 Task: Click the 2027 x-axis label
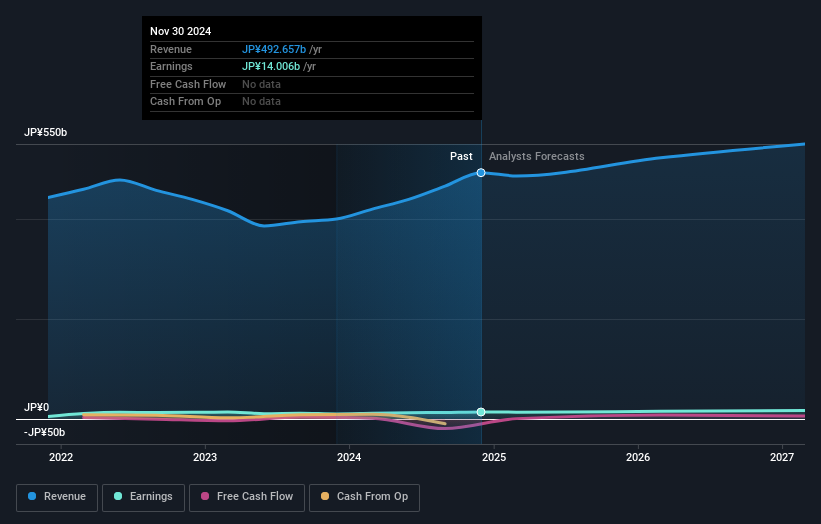tap(782, 457)
